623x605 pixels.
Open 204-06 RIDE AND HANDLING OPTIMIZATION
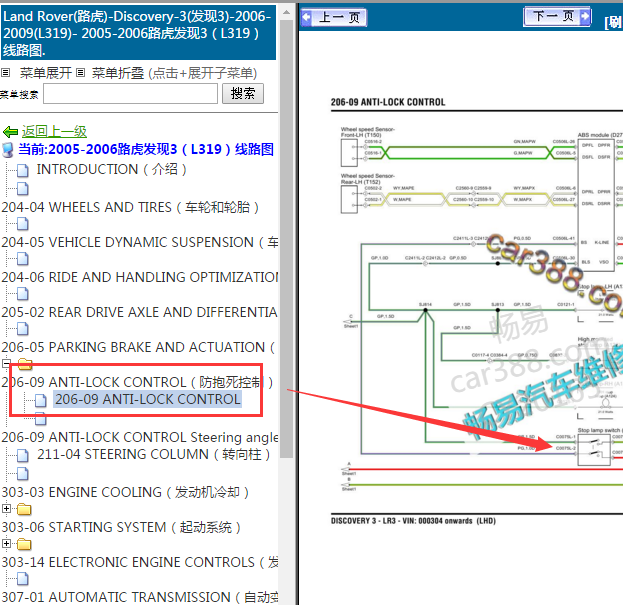pos(139,277)
